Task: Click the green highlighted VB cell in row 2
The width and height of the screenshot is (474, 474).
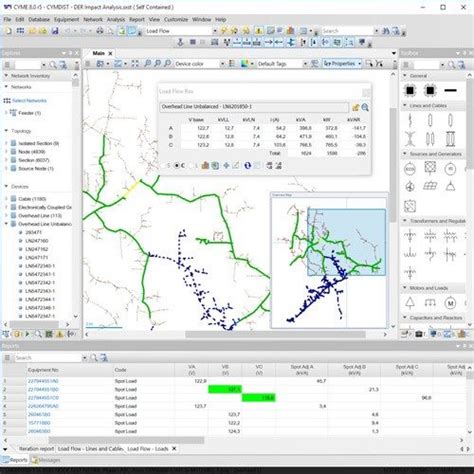Action: tap(225, 389)
